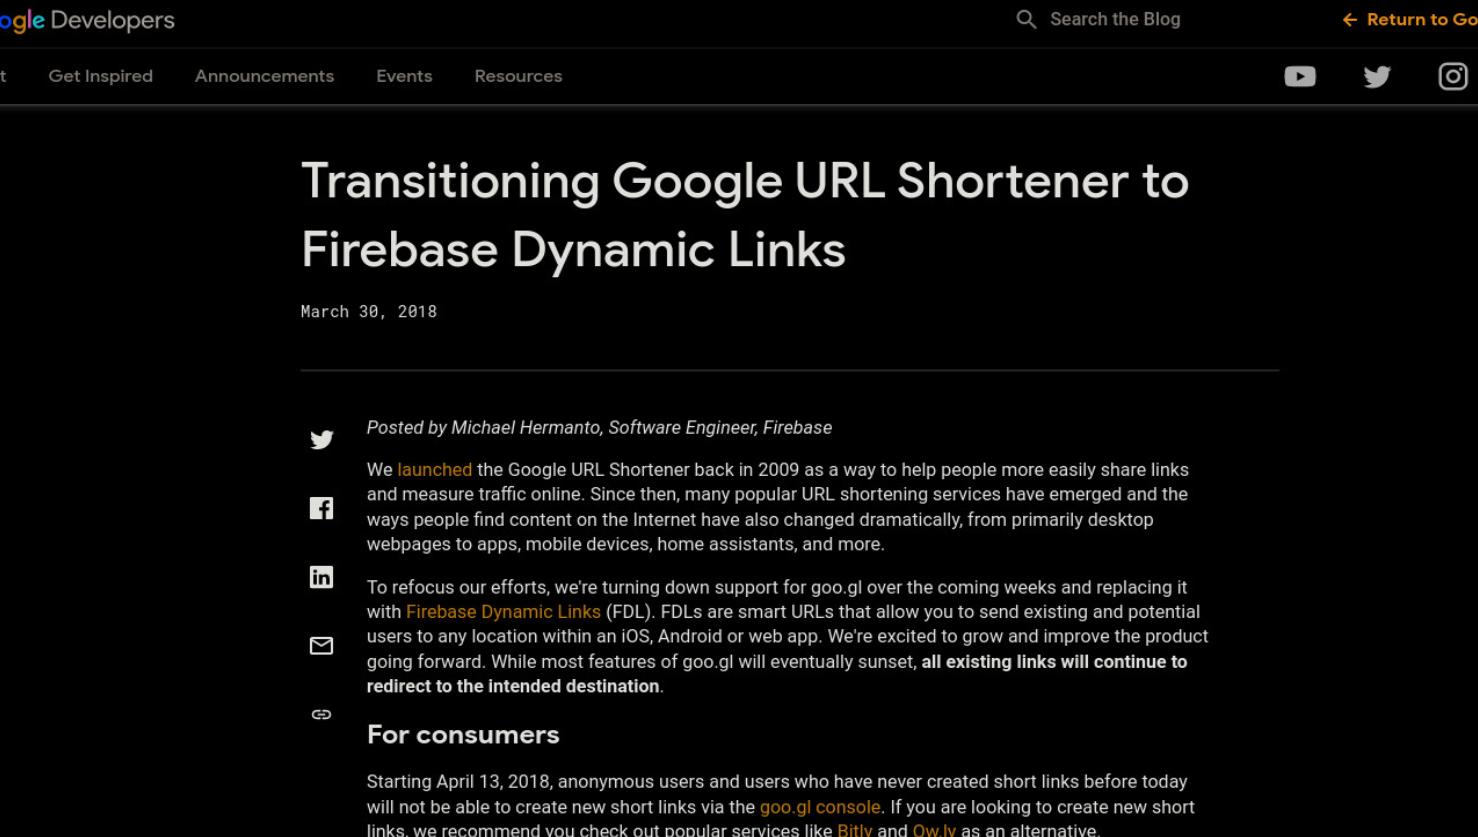Click the search magnifier icon
The image size is (1478, 837).
click(1026, 19)
